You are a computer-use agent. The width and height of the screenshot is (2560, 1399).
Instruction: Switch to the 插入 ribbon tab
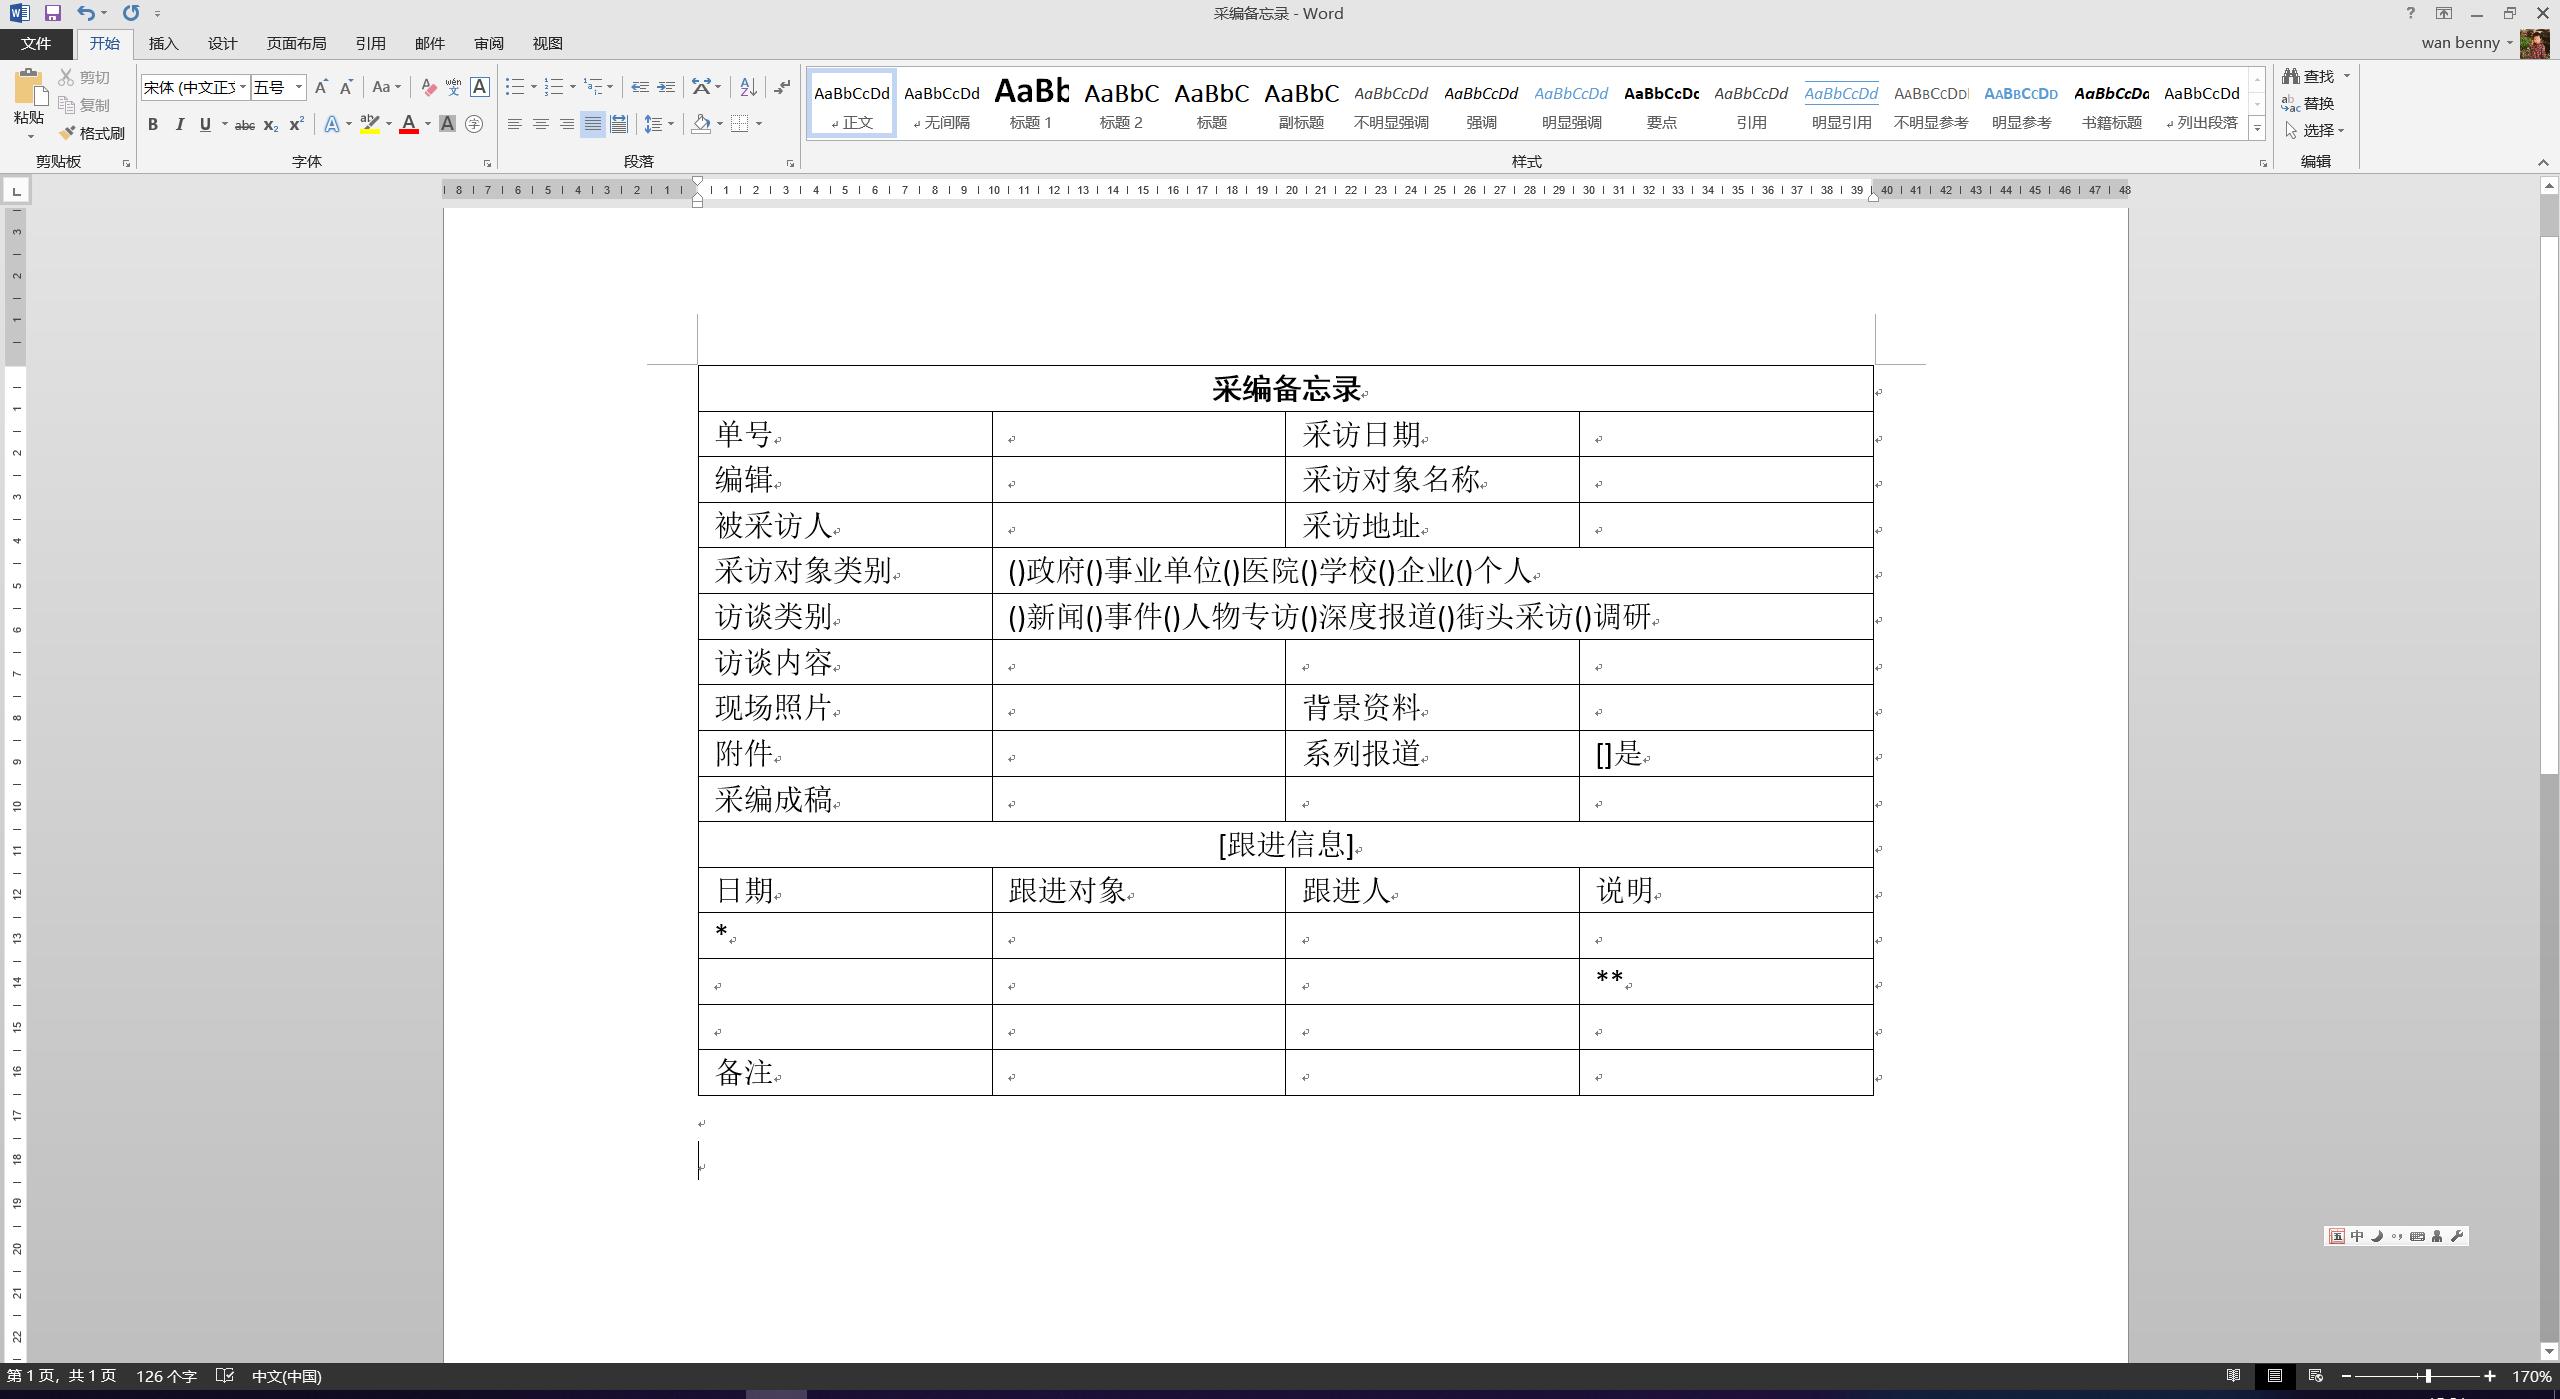pos(163,44)
